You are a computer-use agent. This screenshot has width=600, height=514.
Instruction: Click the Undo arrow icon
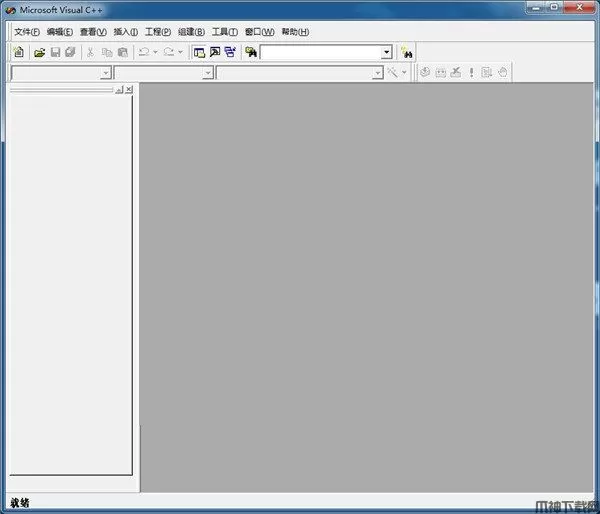[x=144, y=52]
